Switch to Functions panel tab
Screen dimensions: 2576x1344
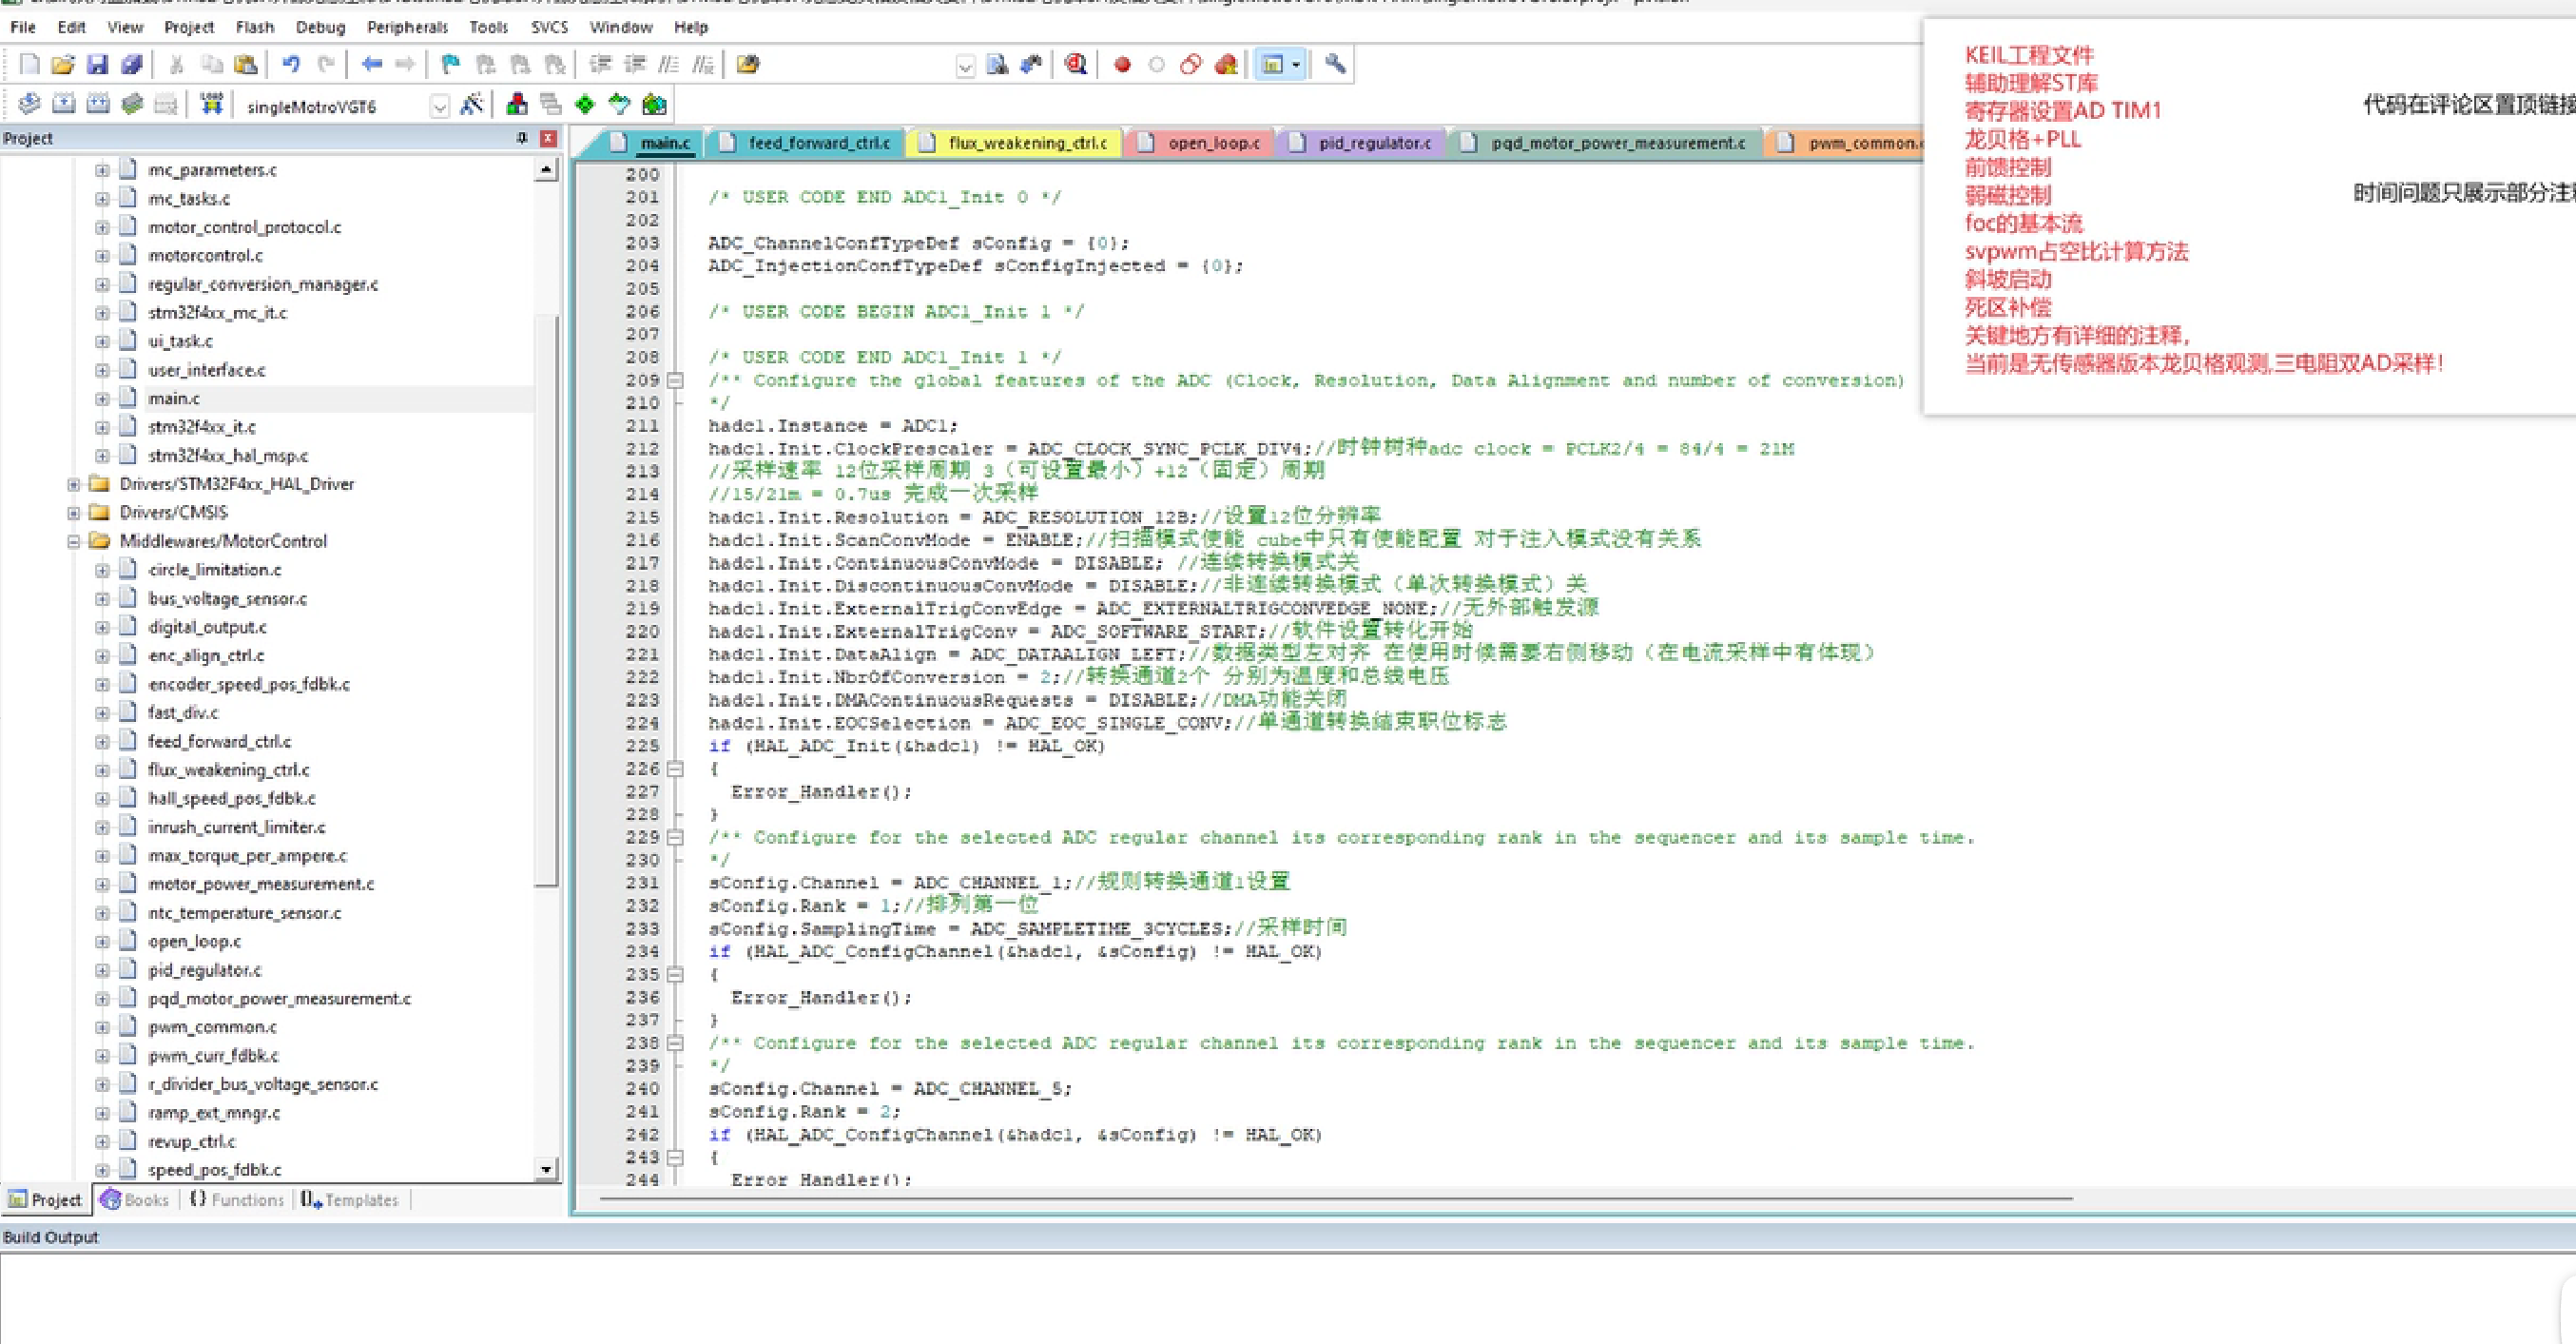coord(237,1199)
